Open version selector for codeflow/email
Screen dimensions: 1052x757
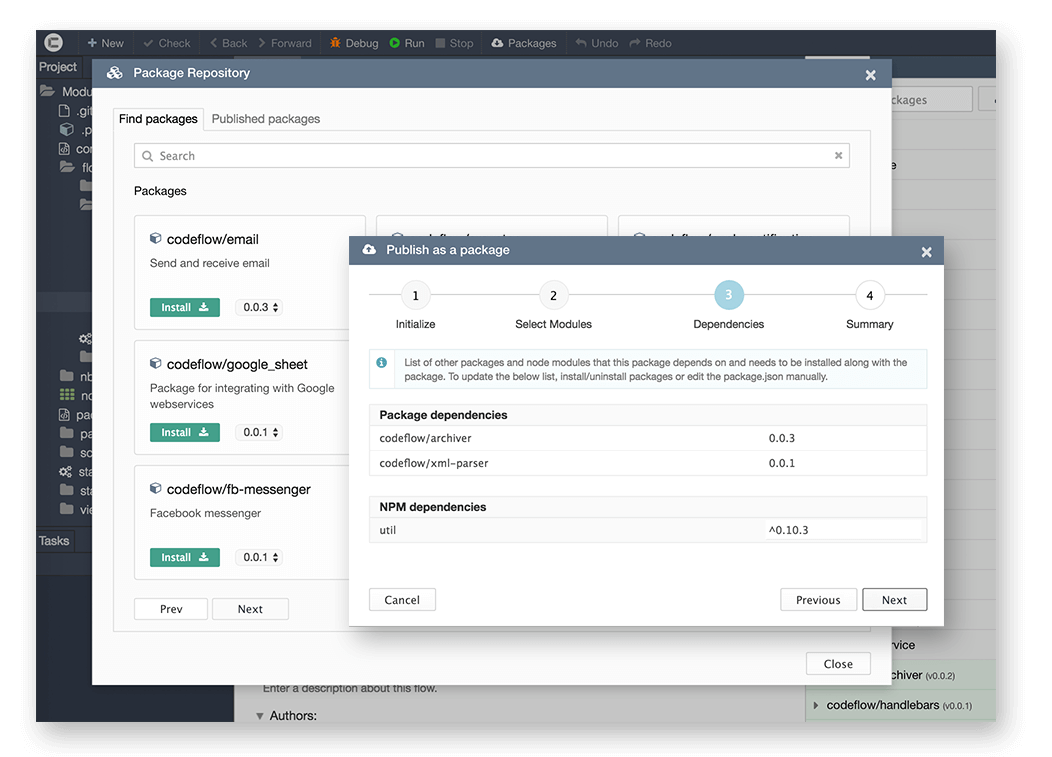260,307
